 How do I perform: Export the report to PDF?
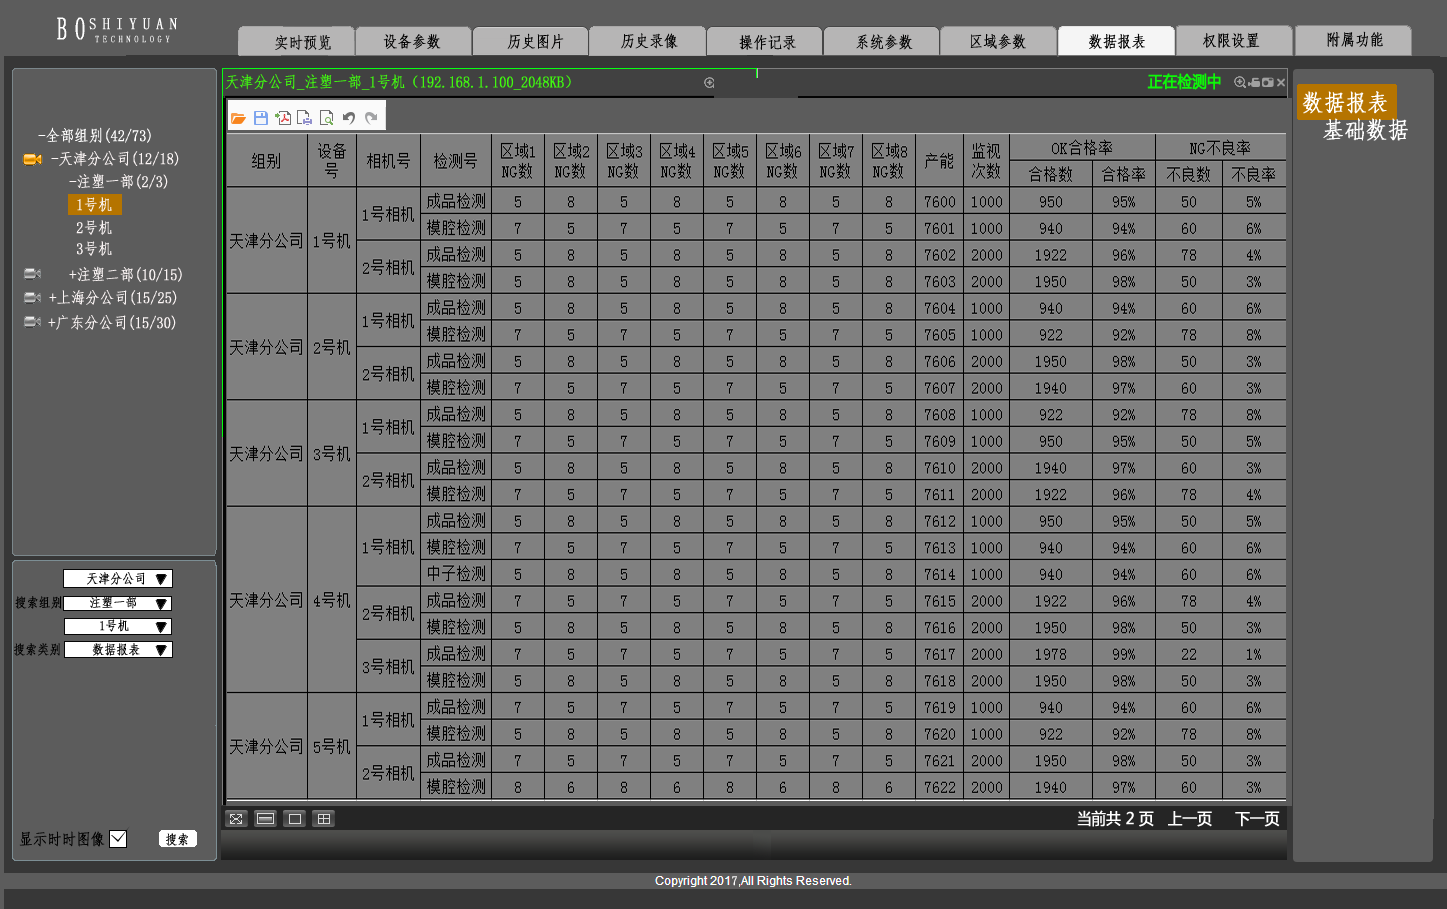click(283, 118)
